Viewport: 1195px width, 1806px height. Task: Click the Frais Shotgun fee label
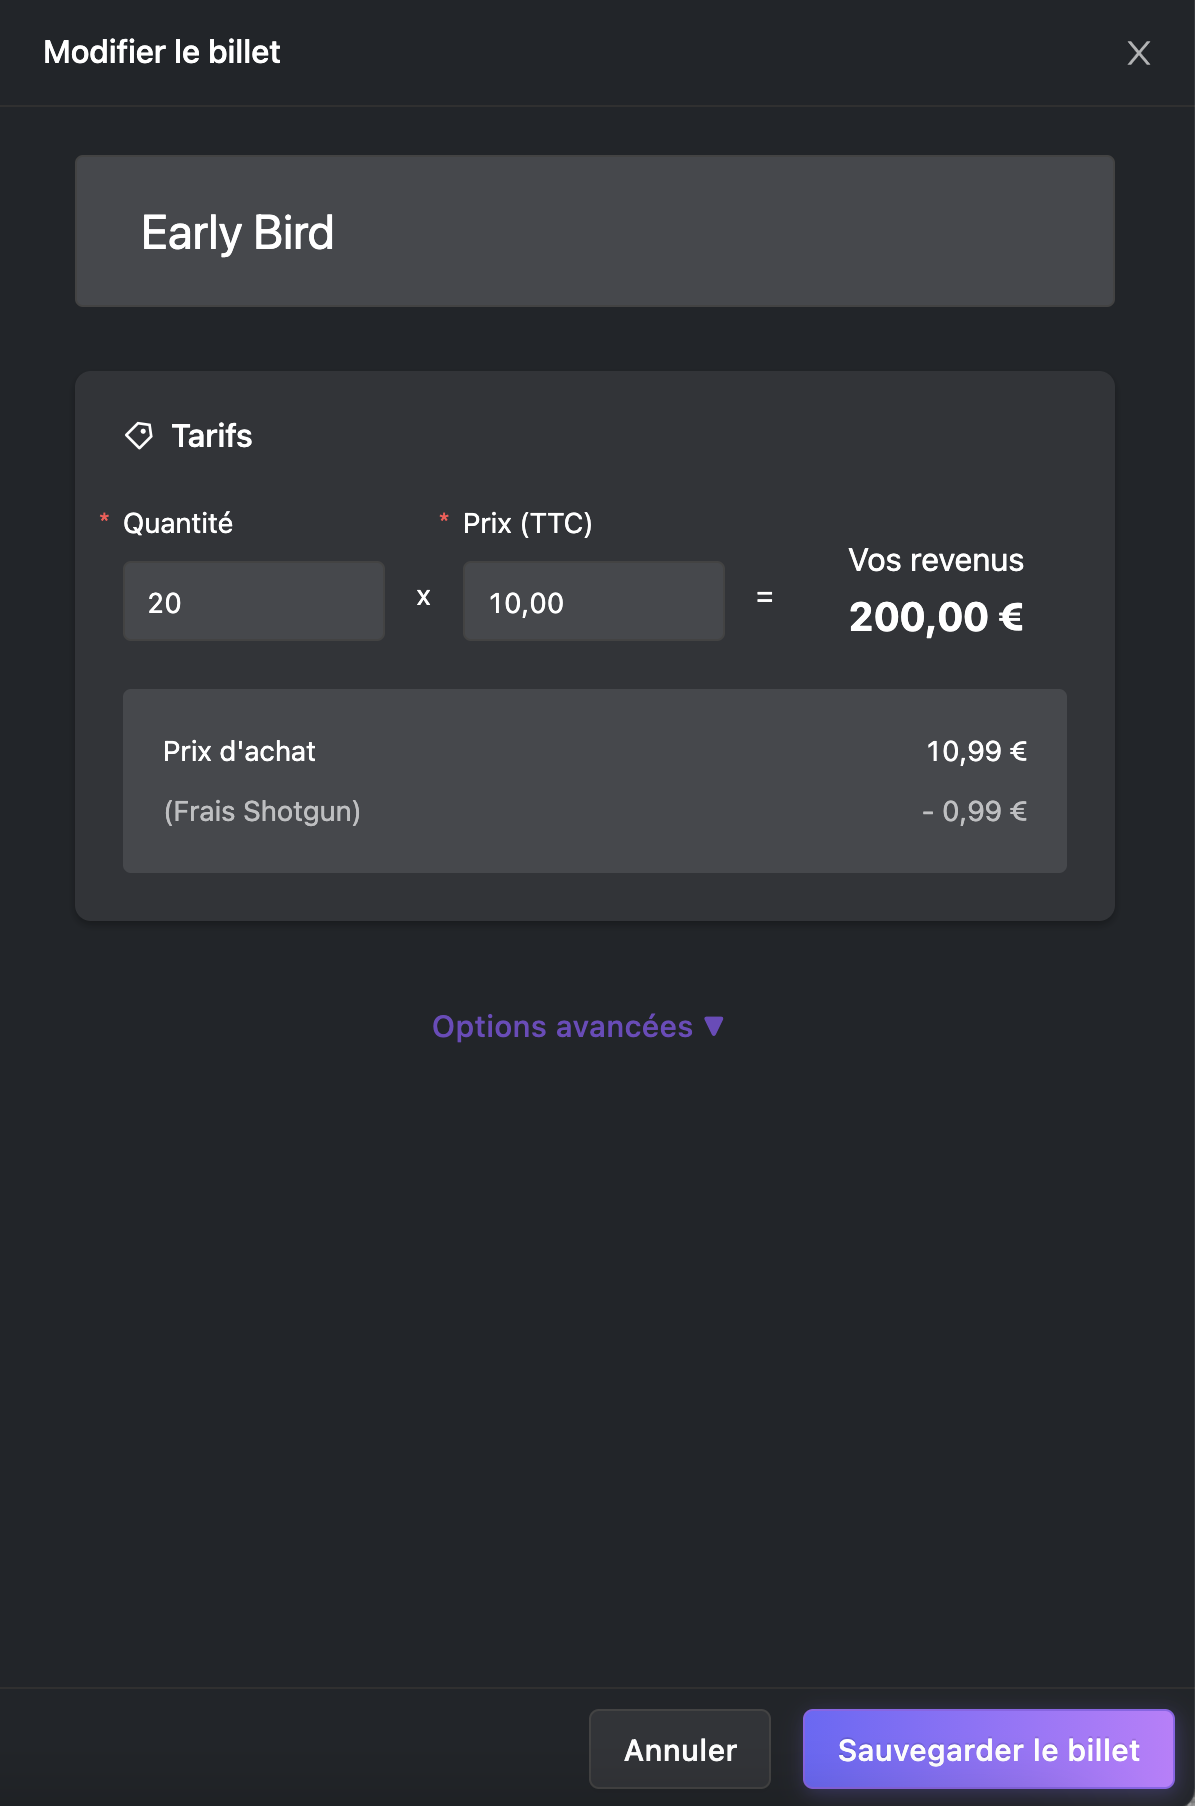(262, 811)
